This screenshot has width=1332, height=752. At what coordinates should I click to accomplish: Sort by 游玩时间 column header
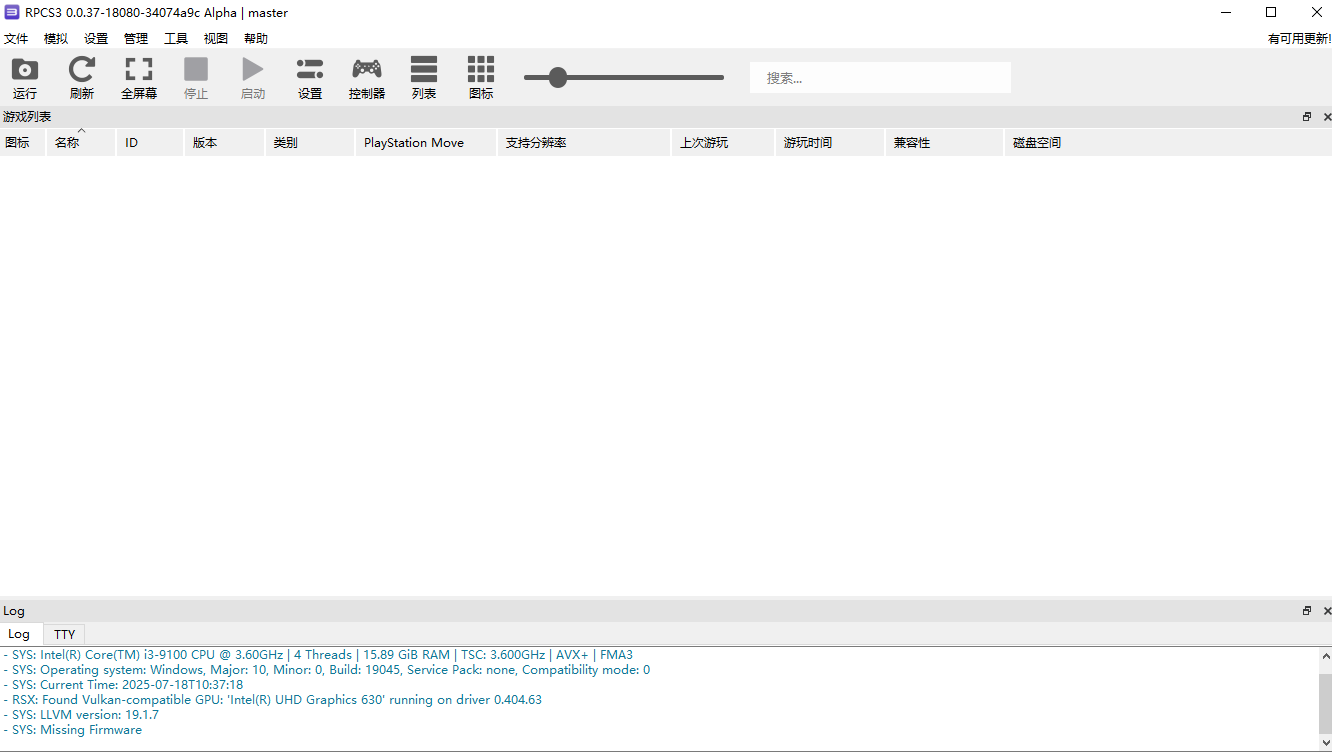click(829, 143)
